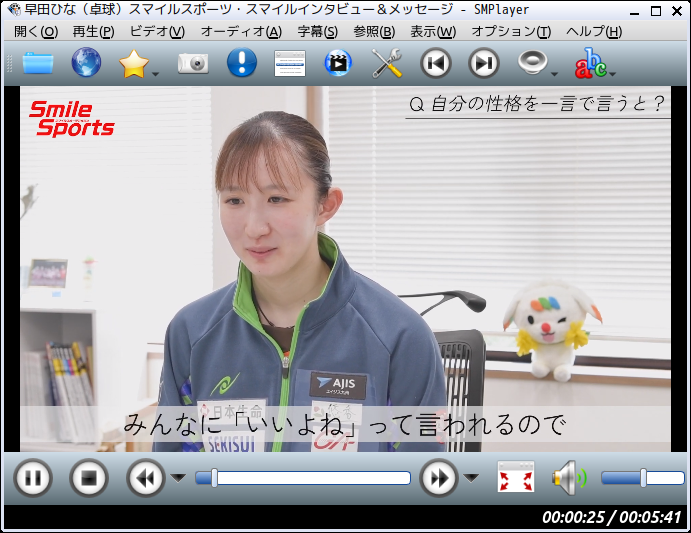Stop the video playback

click(89, 478)
